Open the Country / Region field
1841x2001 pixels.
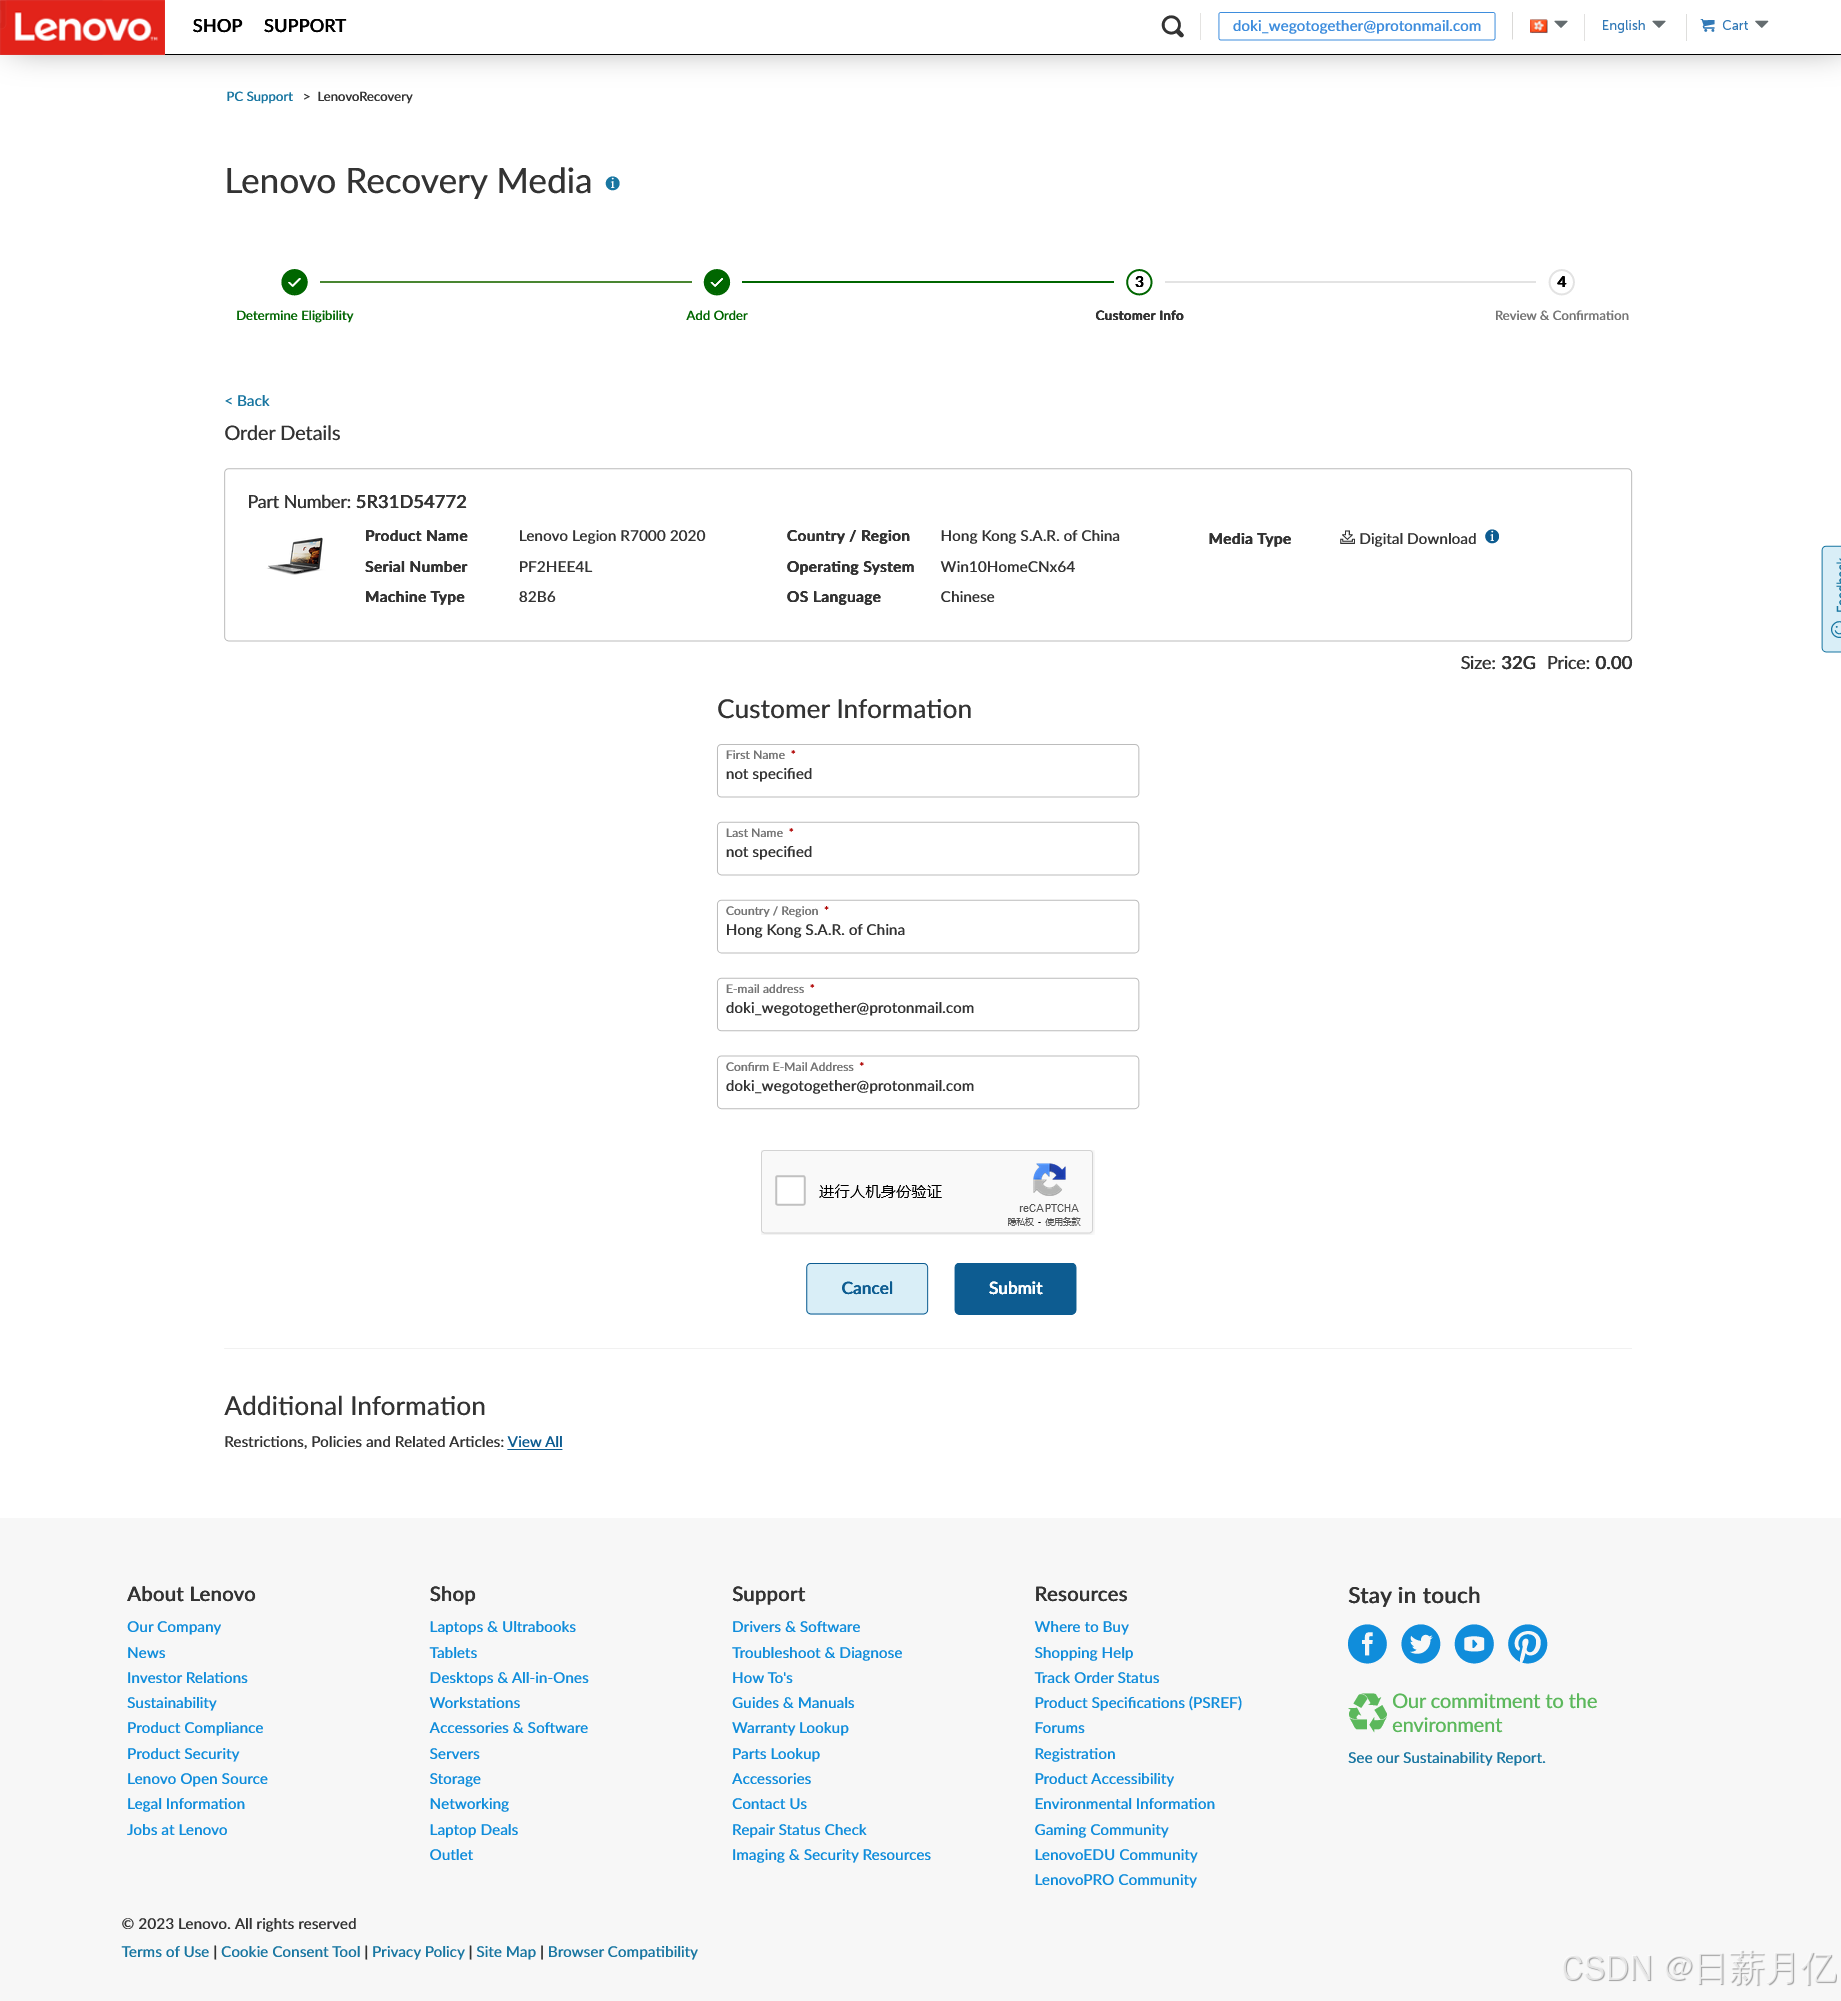(x=927, y=926)
